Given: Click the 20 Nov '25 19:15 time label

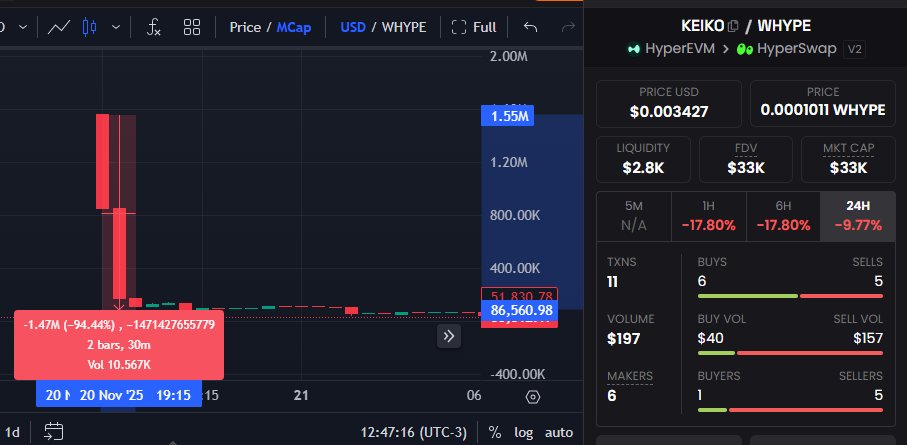Looking at the screenshot, I should pos(135,395).
